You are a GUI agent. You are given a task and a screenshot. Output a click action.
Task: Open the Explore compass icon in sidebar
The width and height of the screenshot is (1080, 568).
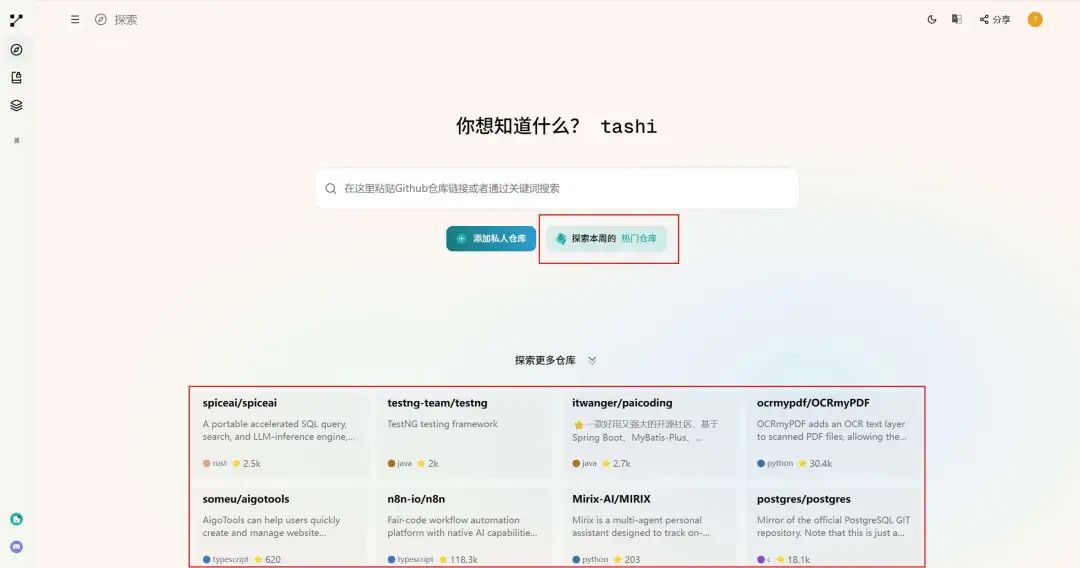pos(17,50)
